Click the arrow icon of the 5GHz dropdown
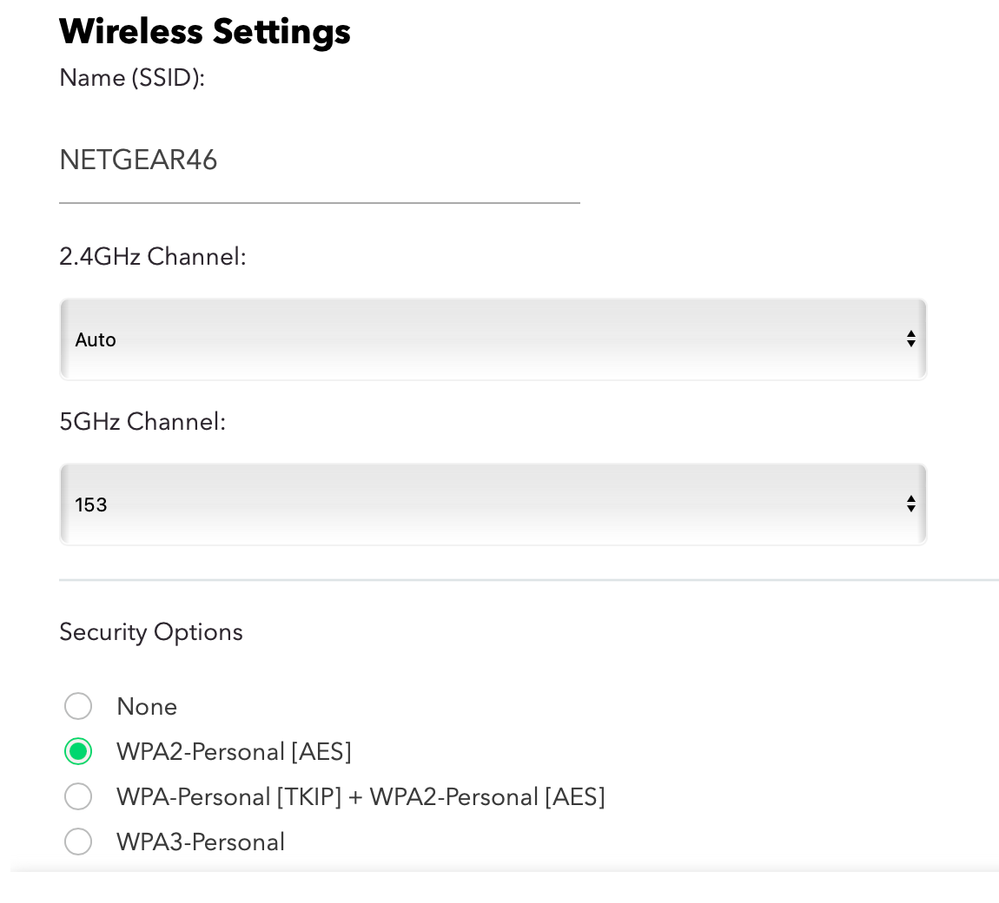This screenshot has height=903, width=999. pos(910,505)
